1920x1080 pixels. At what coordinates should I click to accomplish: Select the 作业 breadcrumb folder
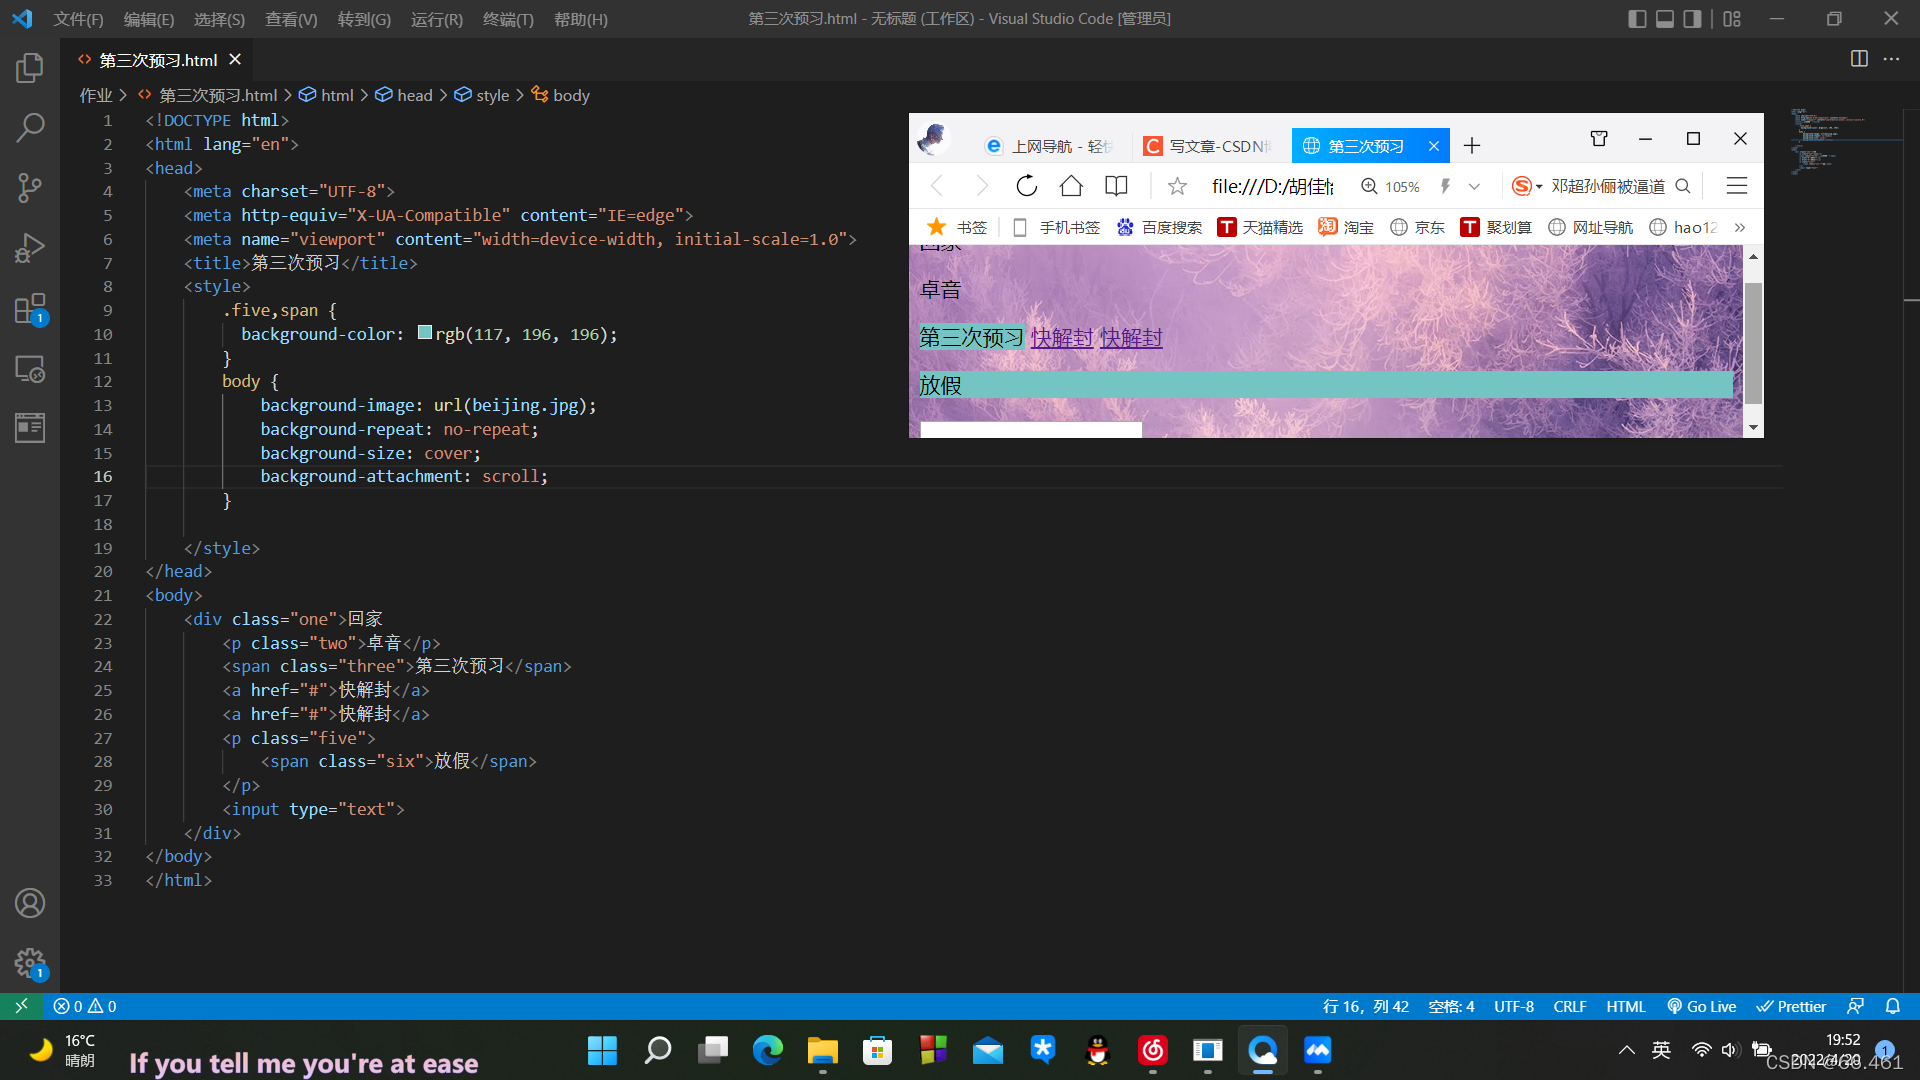pyautogui.click(x=96, y=95)
